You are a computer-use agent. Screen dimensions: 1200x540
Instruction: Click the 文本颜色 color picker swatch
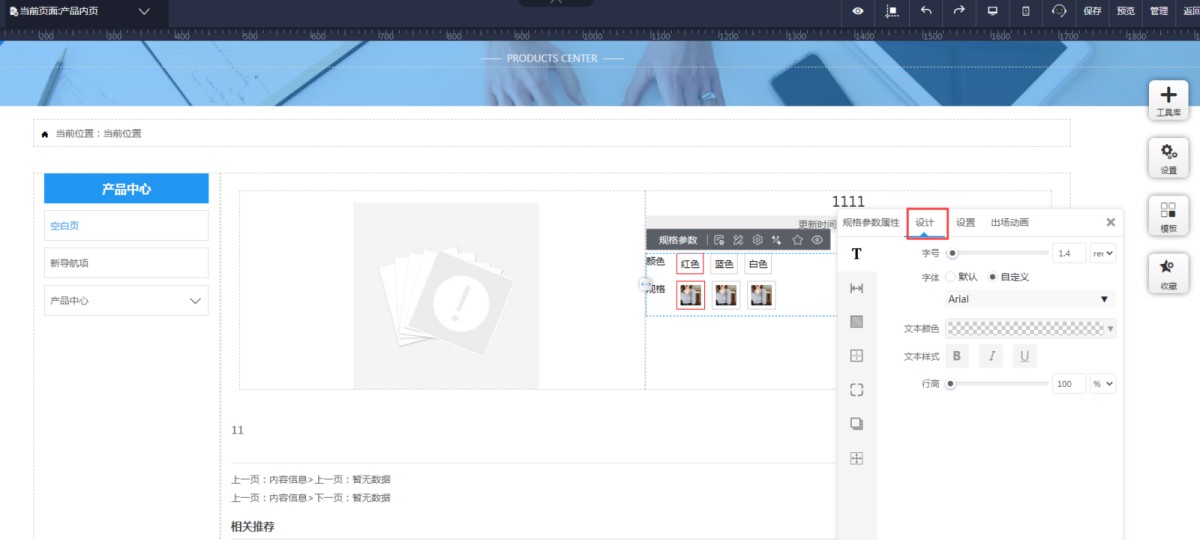pos(1030,328)
